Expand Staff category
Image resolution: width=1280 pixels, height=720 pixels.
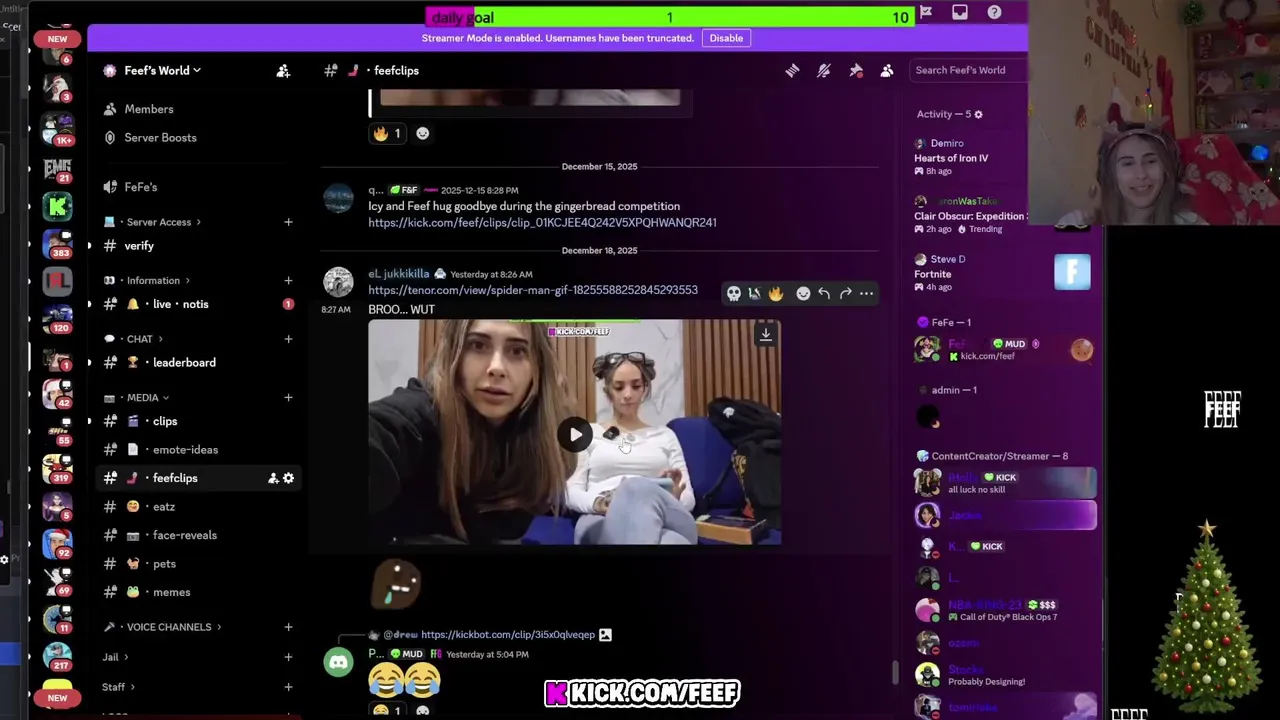(x=118, y=687)
